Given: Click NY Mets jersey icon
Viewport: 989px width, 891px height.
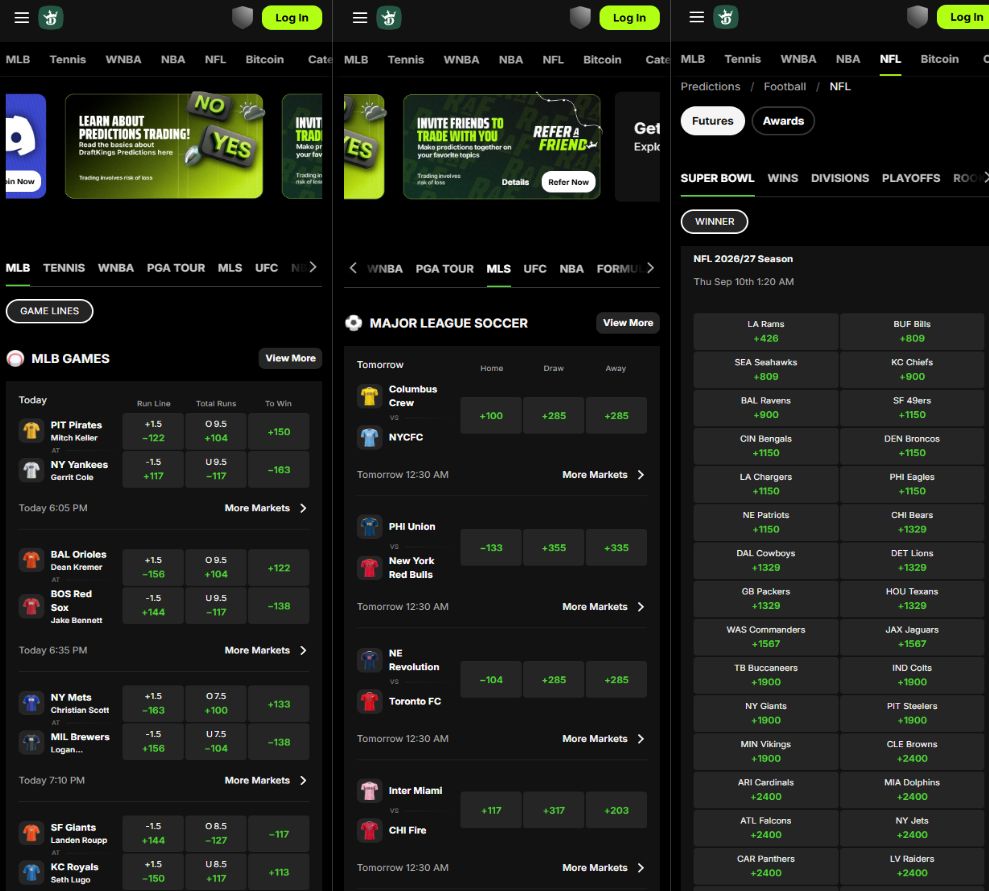Looking at the screenshot, I should 32,703.
